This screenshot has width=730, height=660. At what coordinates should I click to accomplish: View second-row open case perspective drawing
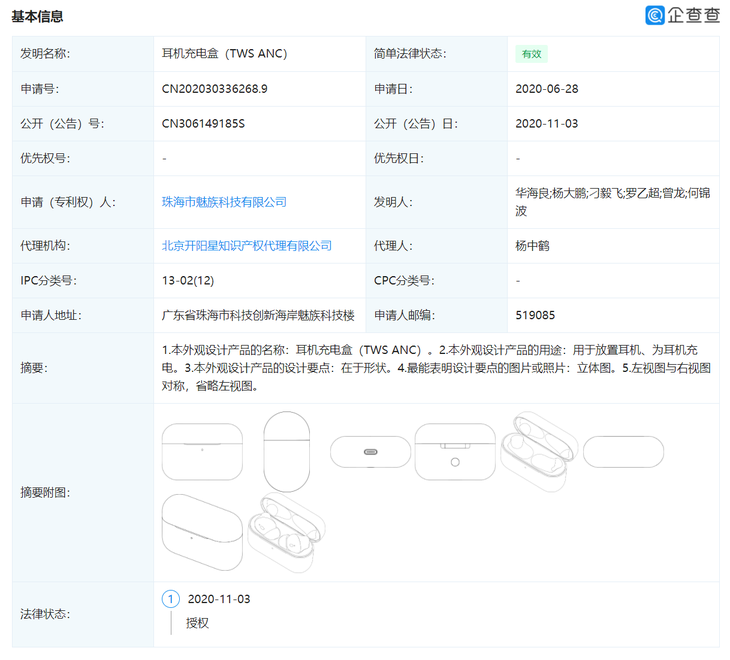pos(287,533)
